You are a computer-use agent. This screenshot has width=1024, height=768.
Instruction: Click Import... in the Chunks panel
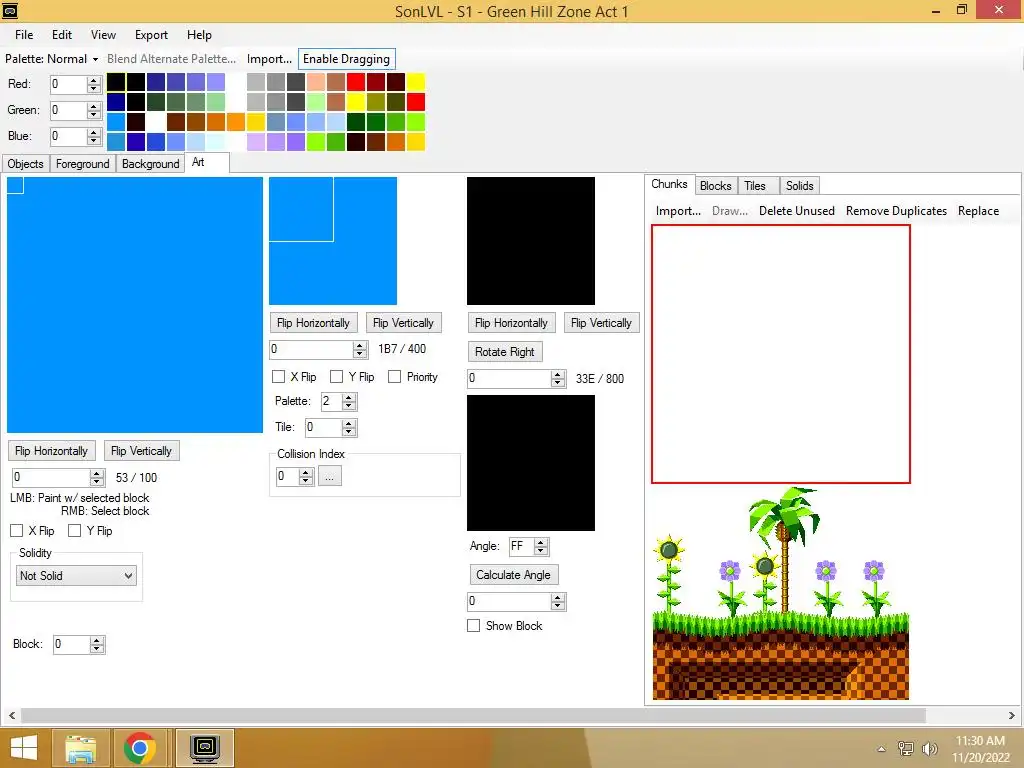pyautogui.click(x=678, y=211)
